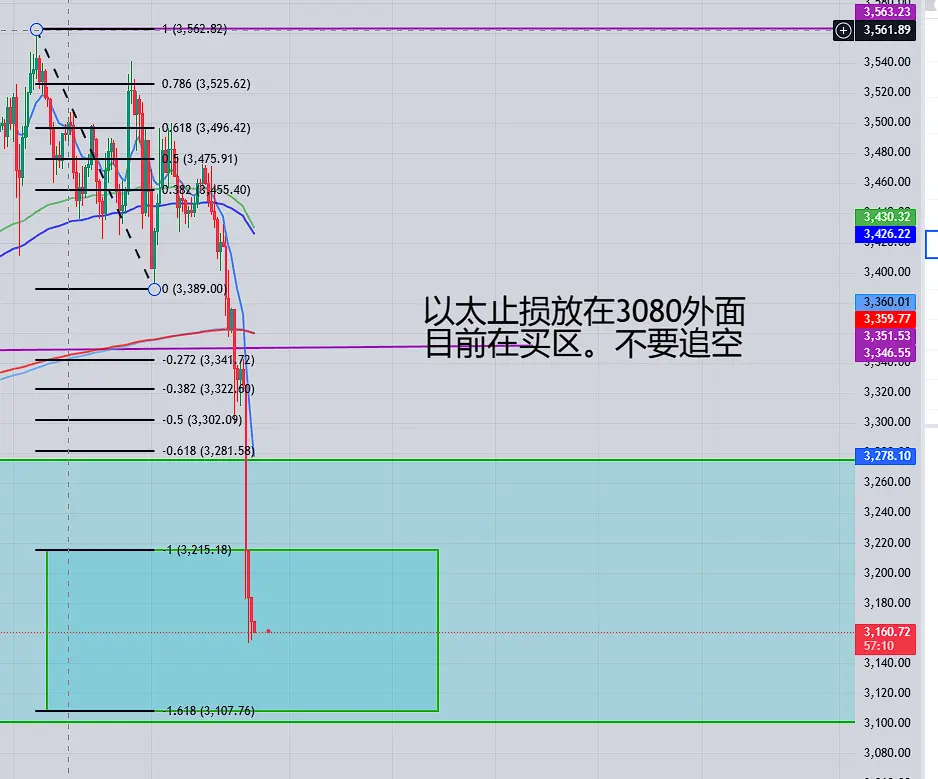Click the 3,240.00 price axis tick
The image size is (938, 779).
click(x=887, y=512)
